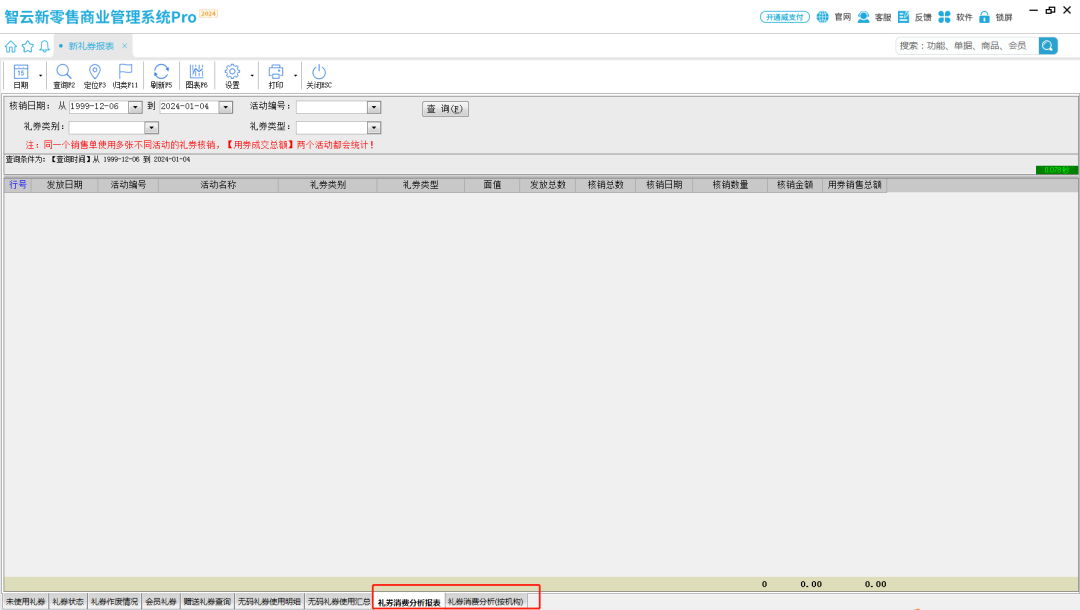Lock the screen with 锁屏 icon
This screenshot has height=610, width=1080.
click(x=984, y=17)
